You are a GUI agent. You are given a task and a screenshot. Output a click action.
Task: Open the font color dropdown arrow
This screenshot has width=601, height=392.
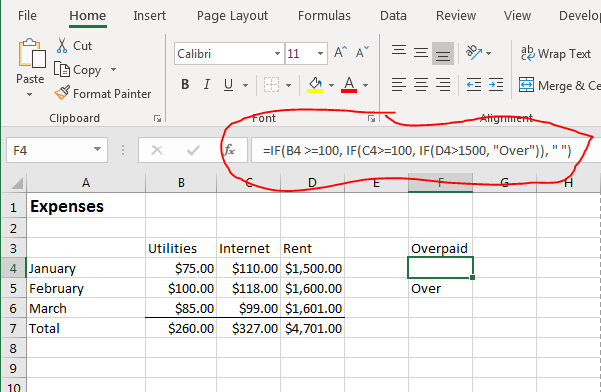[365, 85]
